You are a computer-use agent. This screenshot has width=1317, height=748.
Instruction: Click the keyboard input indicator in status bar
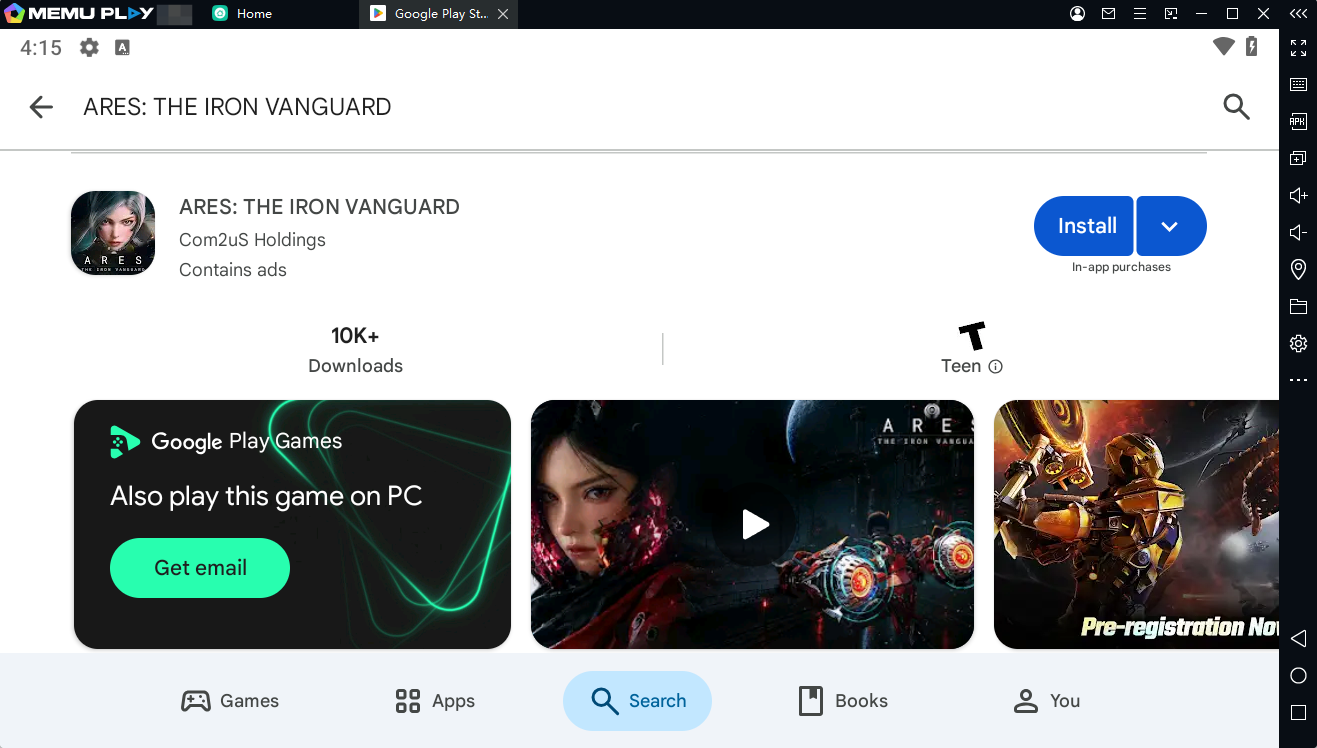122,47
